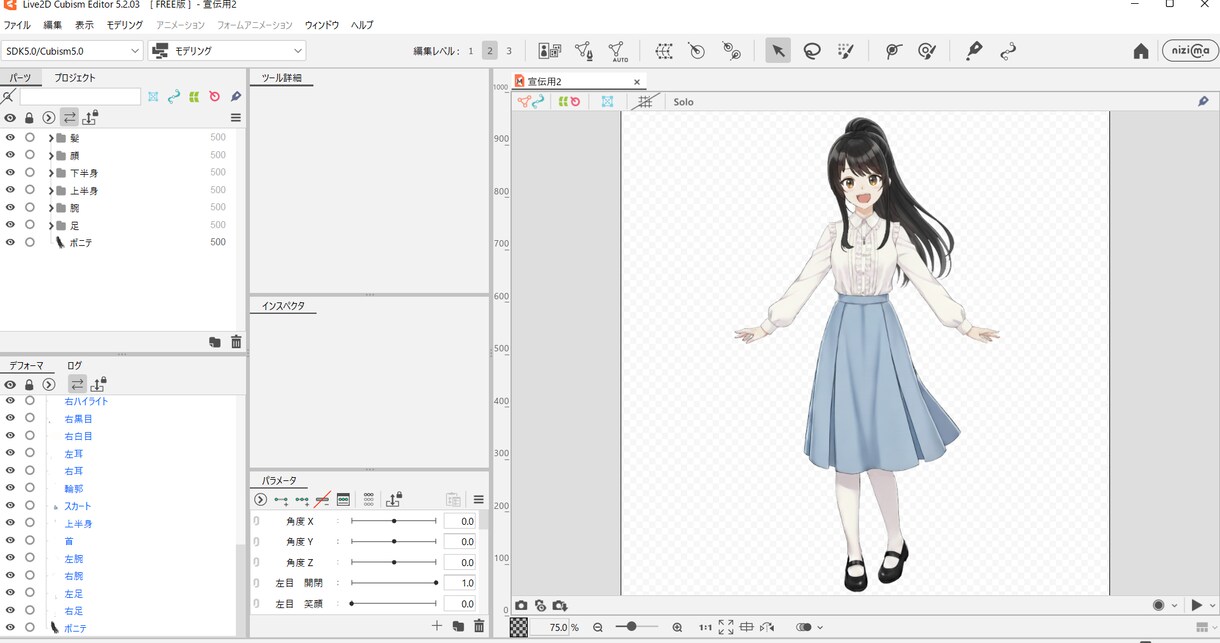Screen dimensions: 1220x643
Task: Create a warp deformer
Action: (x=664, y=51)
